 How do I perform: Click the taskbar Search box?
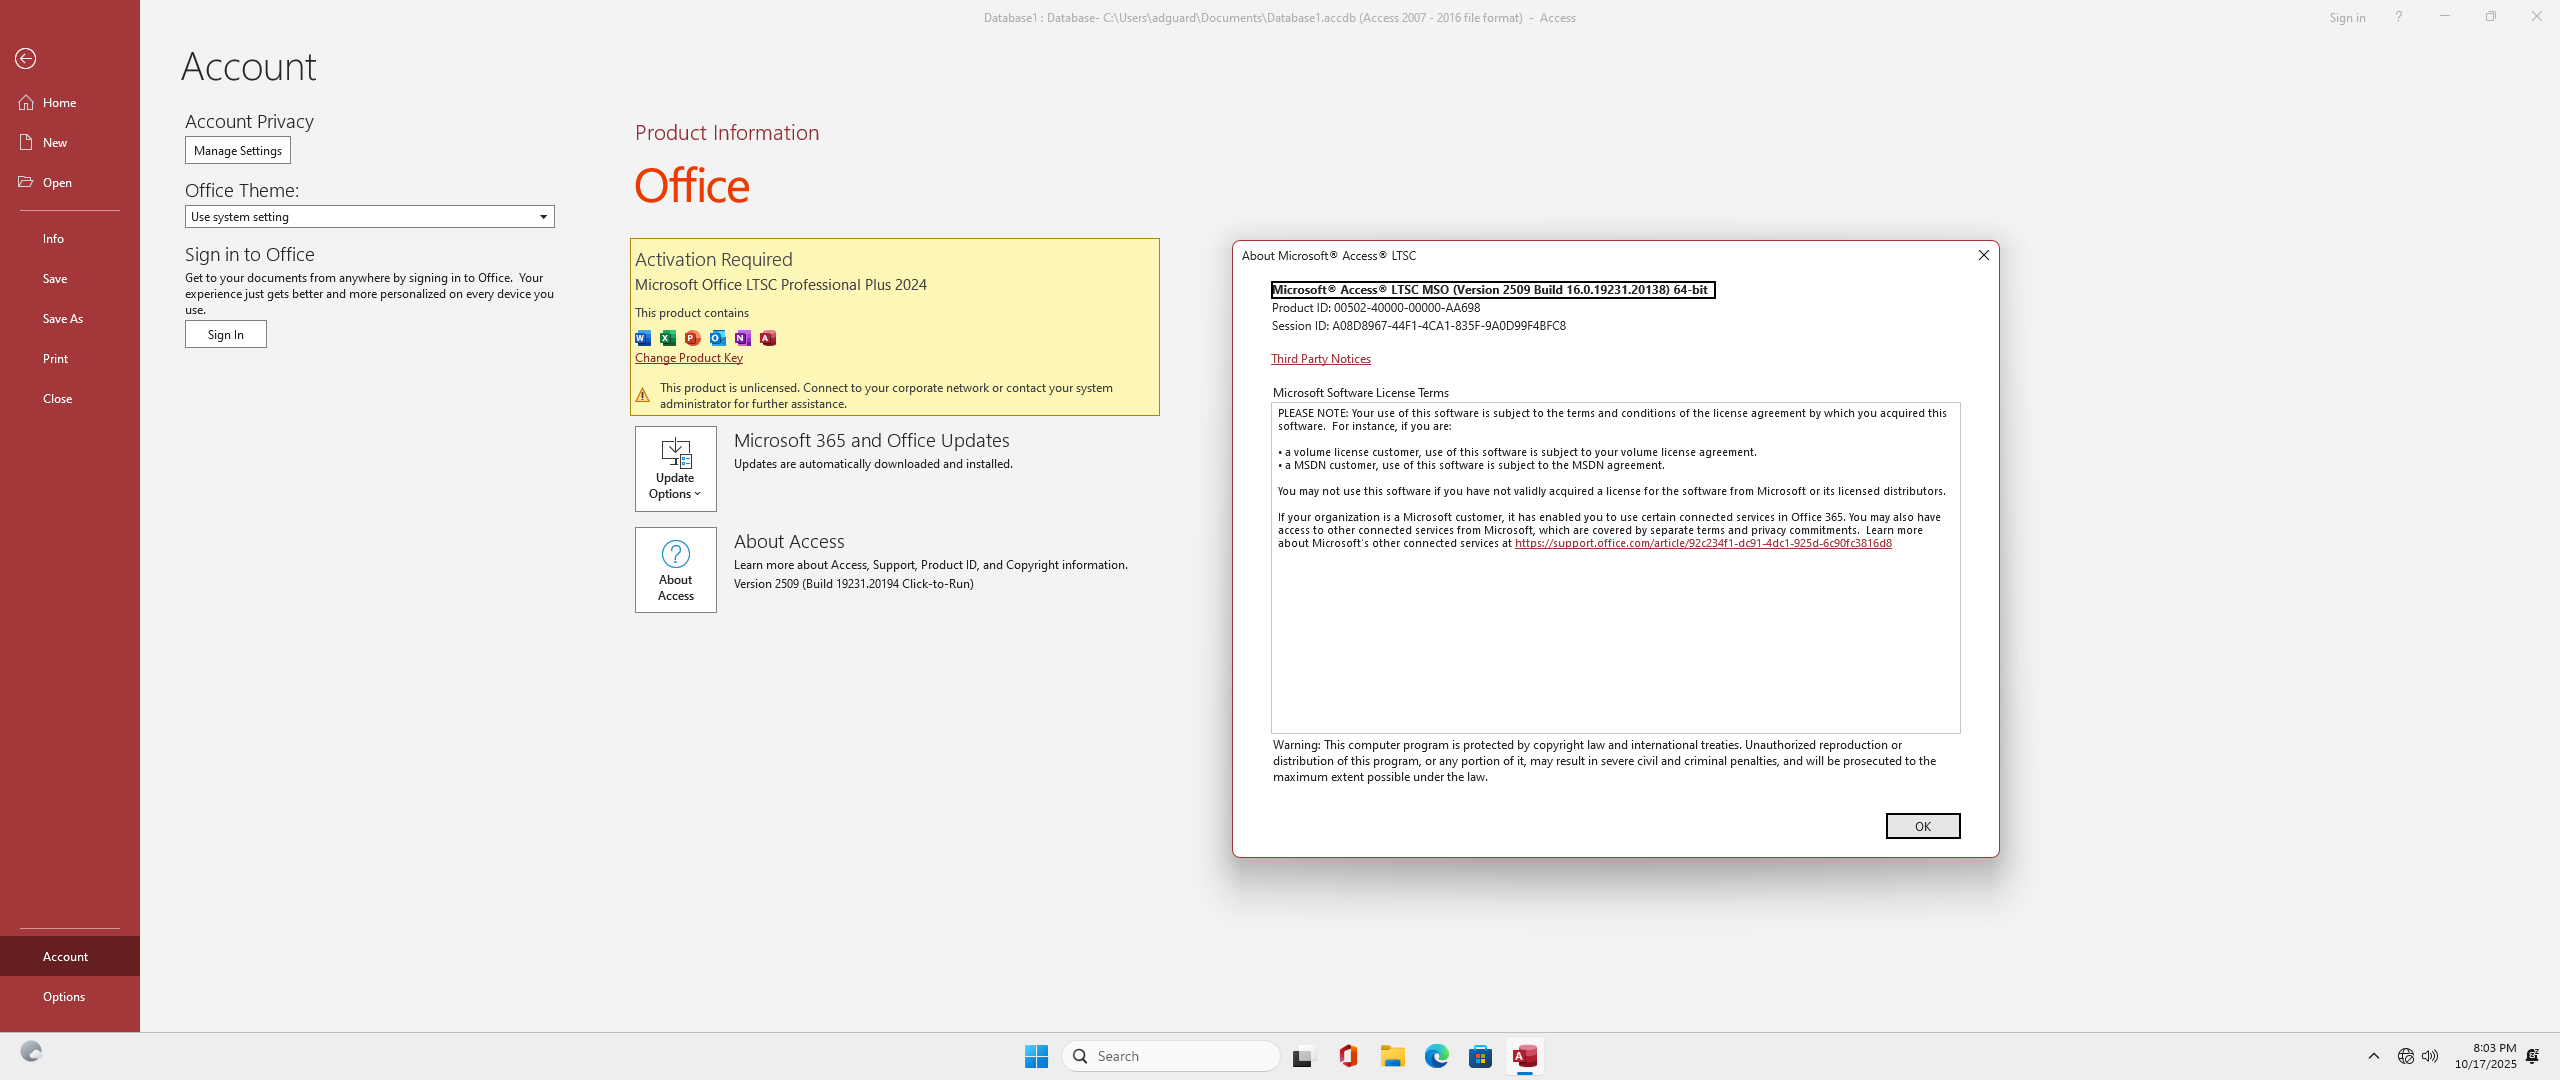coord(1170,1056)
